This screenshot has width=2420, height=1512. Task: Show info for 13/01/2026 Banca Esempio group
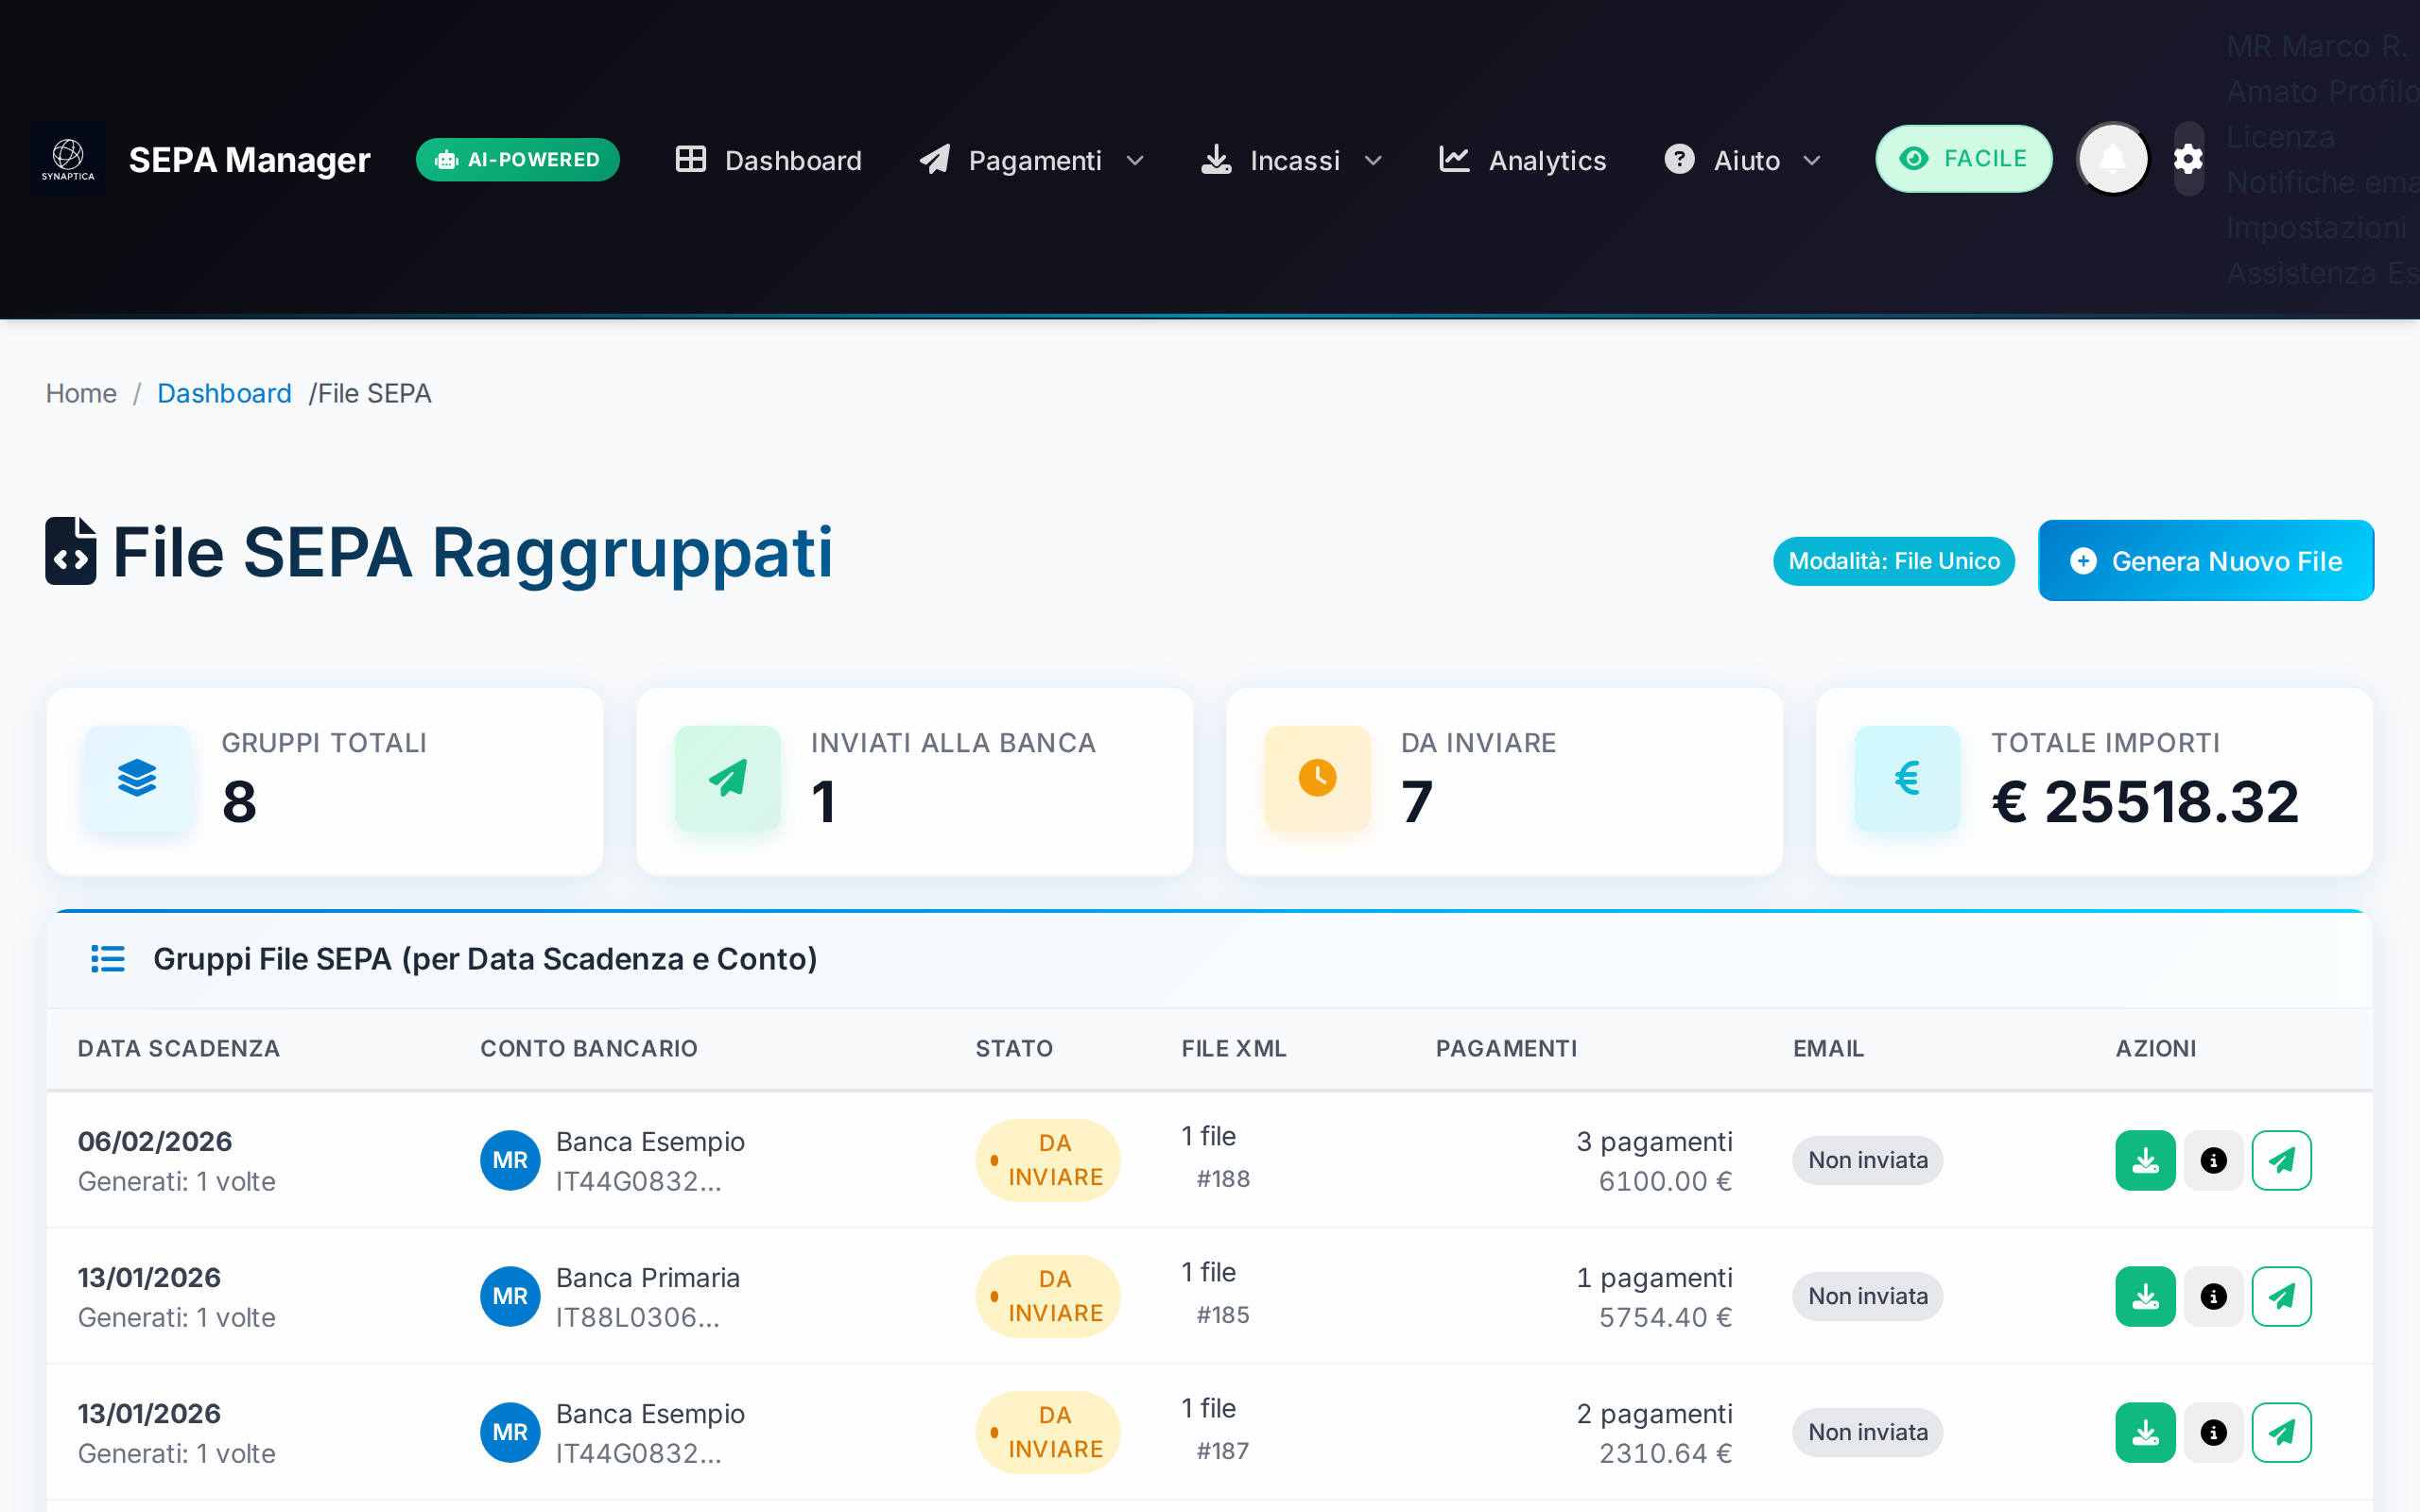(x=2213, y=1432)
